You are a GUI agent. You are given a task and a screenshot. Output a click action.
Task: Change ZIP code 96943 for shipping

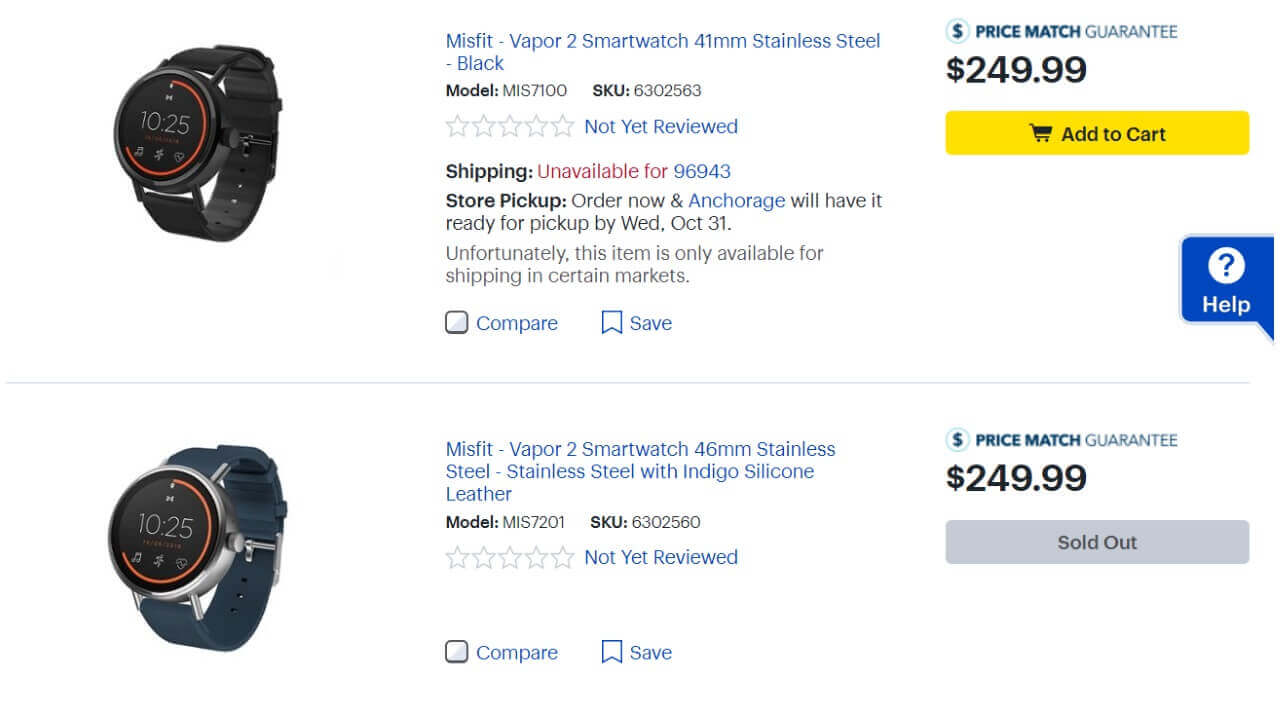(702, 171)
